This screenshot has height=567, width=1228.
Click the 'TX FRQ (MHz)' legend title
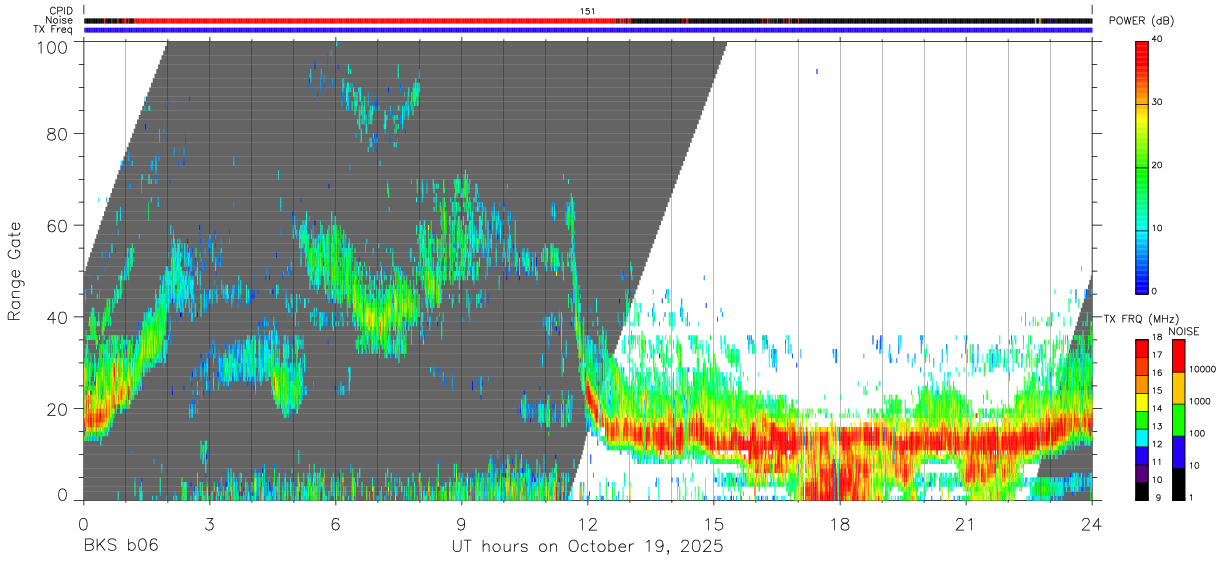click(1141, 318)
